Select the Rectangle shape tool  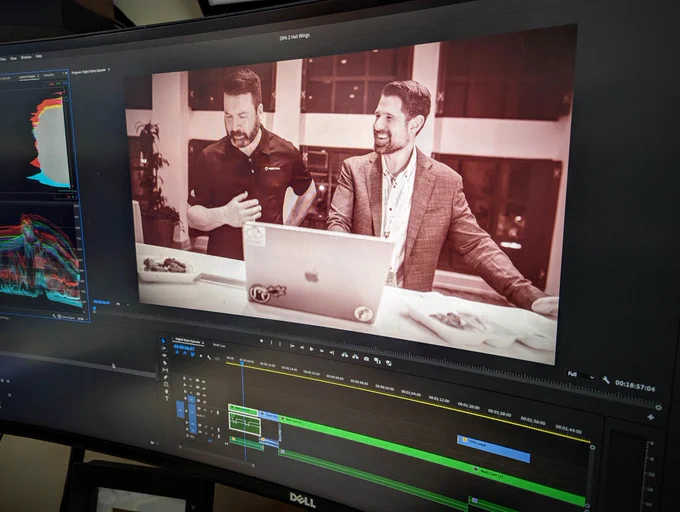166,385
